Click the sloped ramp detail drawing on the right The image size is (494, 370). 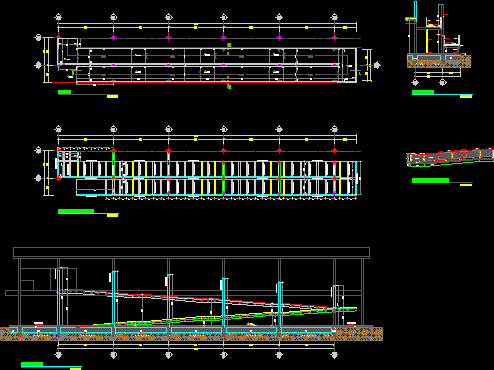coord(450,157)
